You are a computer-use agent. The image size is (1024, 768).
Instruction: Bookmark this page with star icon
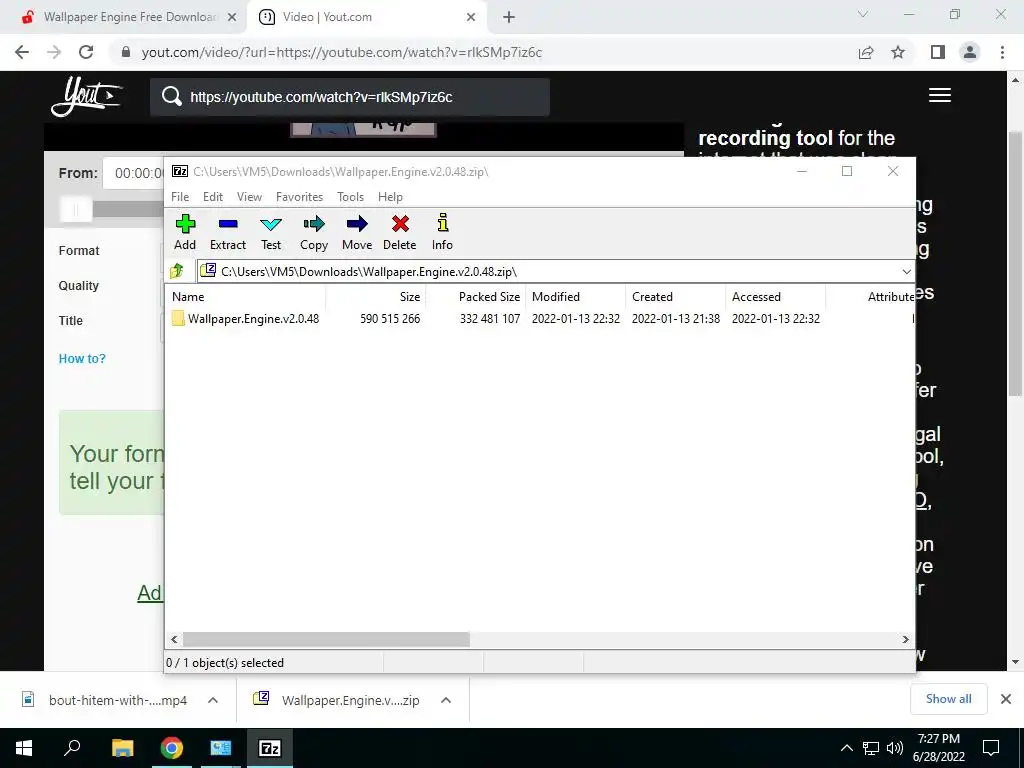click(898, 52)
